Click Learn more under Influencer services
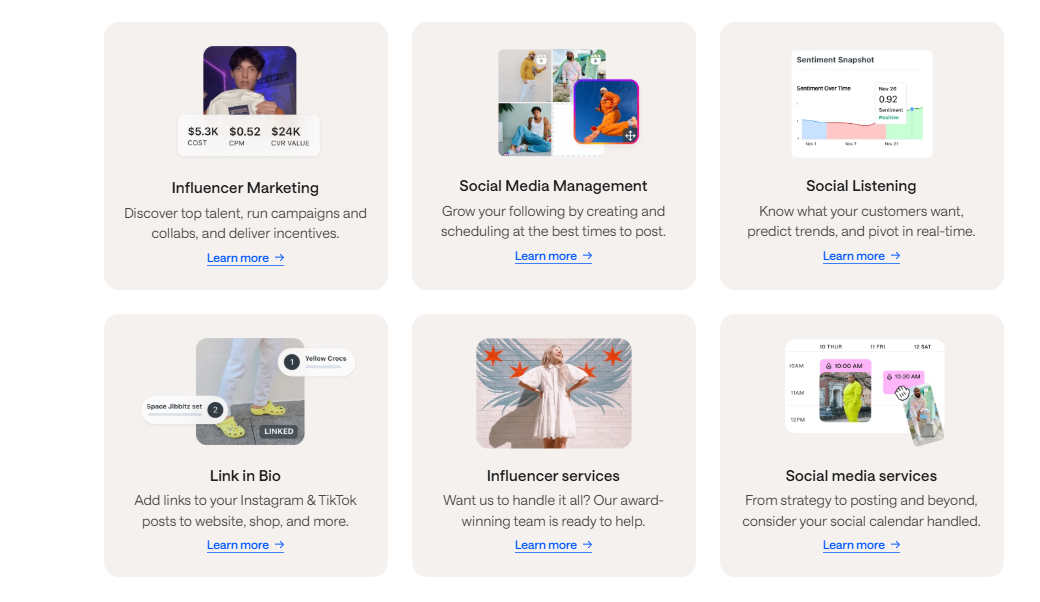1040x602 pixels. point(553,545)
